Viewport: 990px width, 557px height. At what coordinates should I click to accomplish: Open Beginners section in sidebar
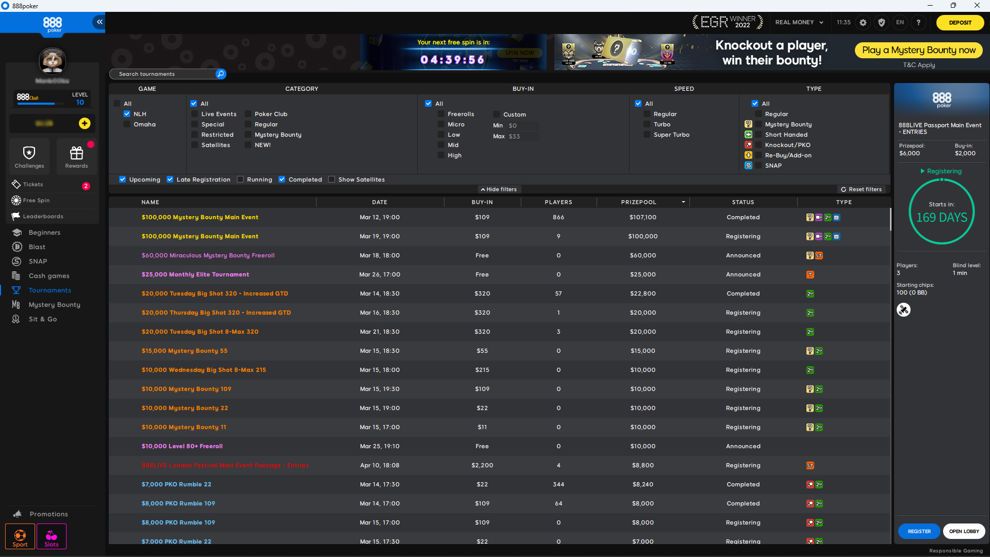pos(44,232)
